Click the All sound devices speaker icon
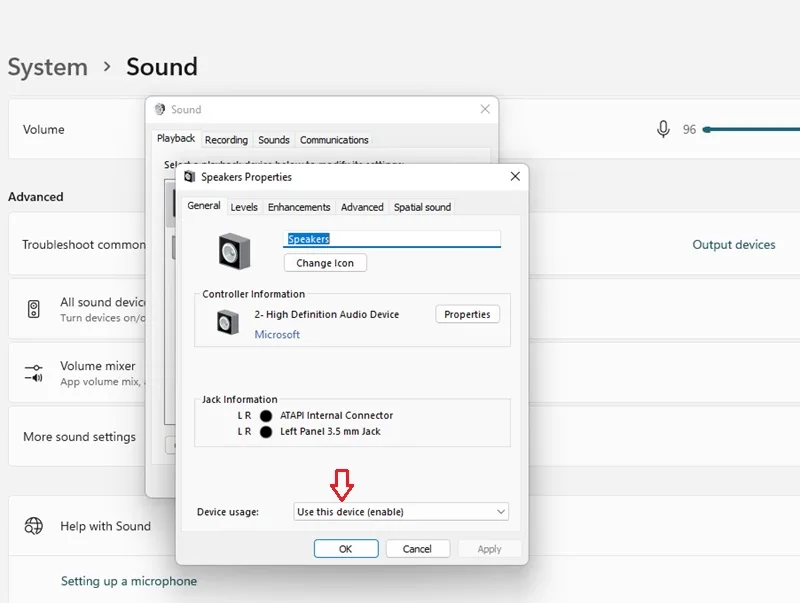800x603 pixels. [34, 309]
